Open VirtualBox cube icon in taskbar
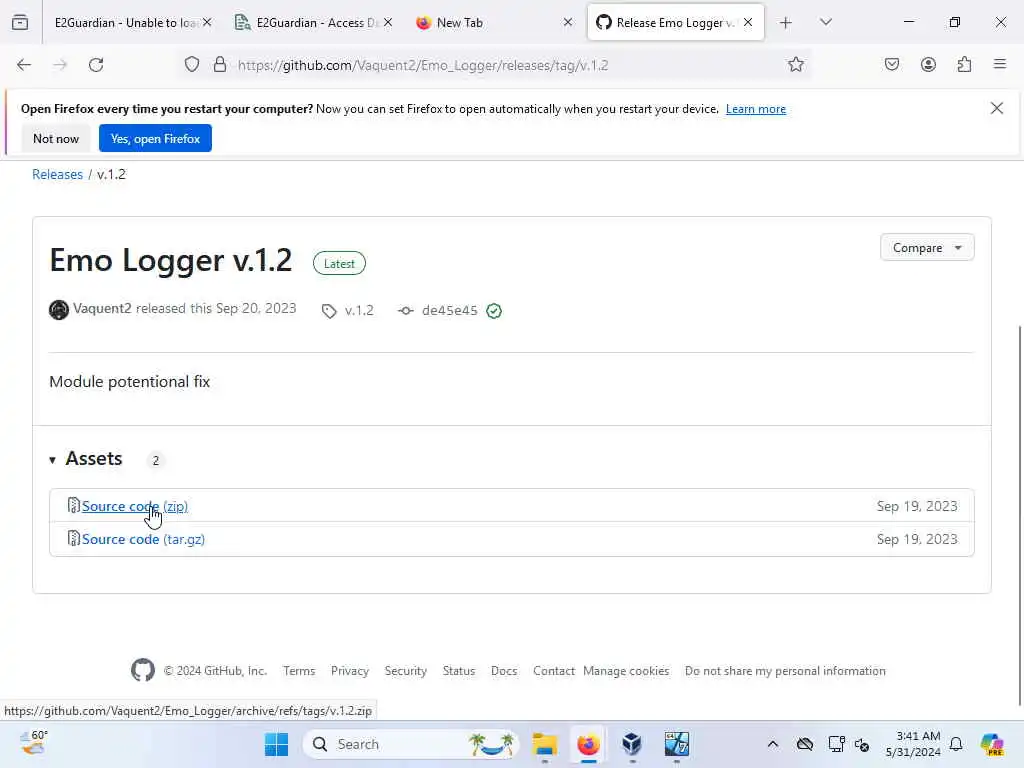The image size is (1024, 768). [632, 744]
